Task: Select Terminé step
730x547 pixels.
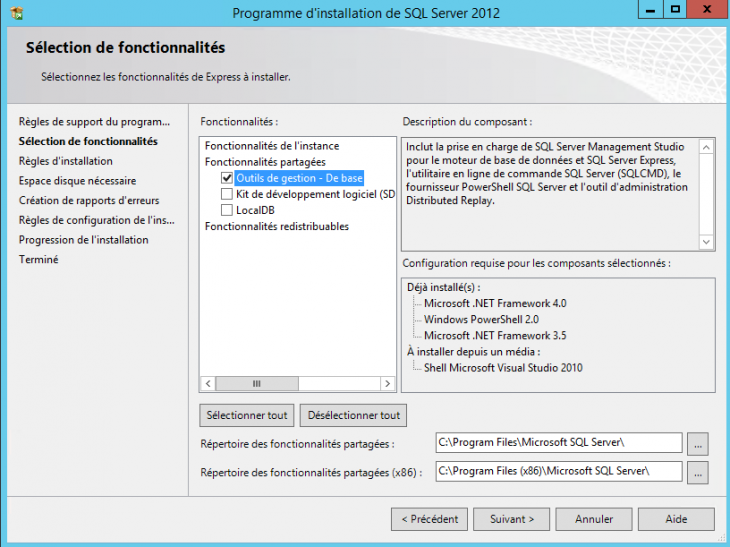Action: (39, 259)
